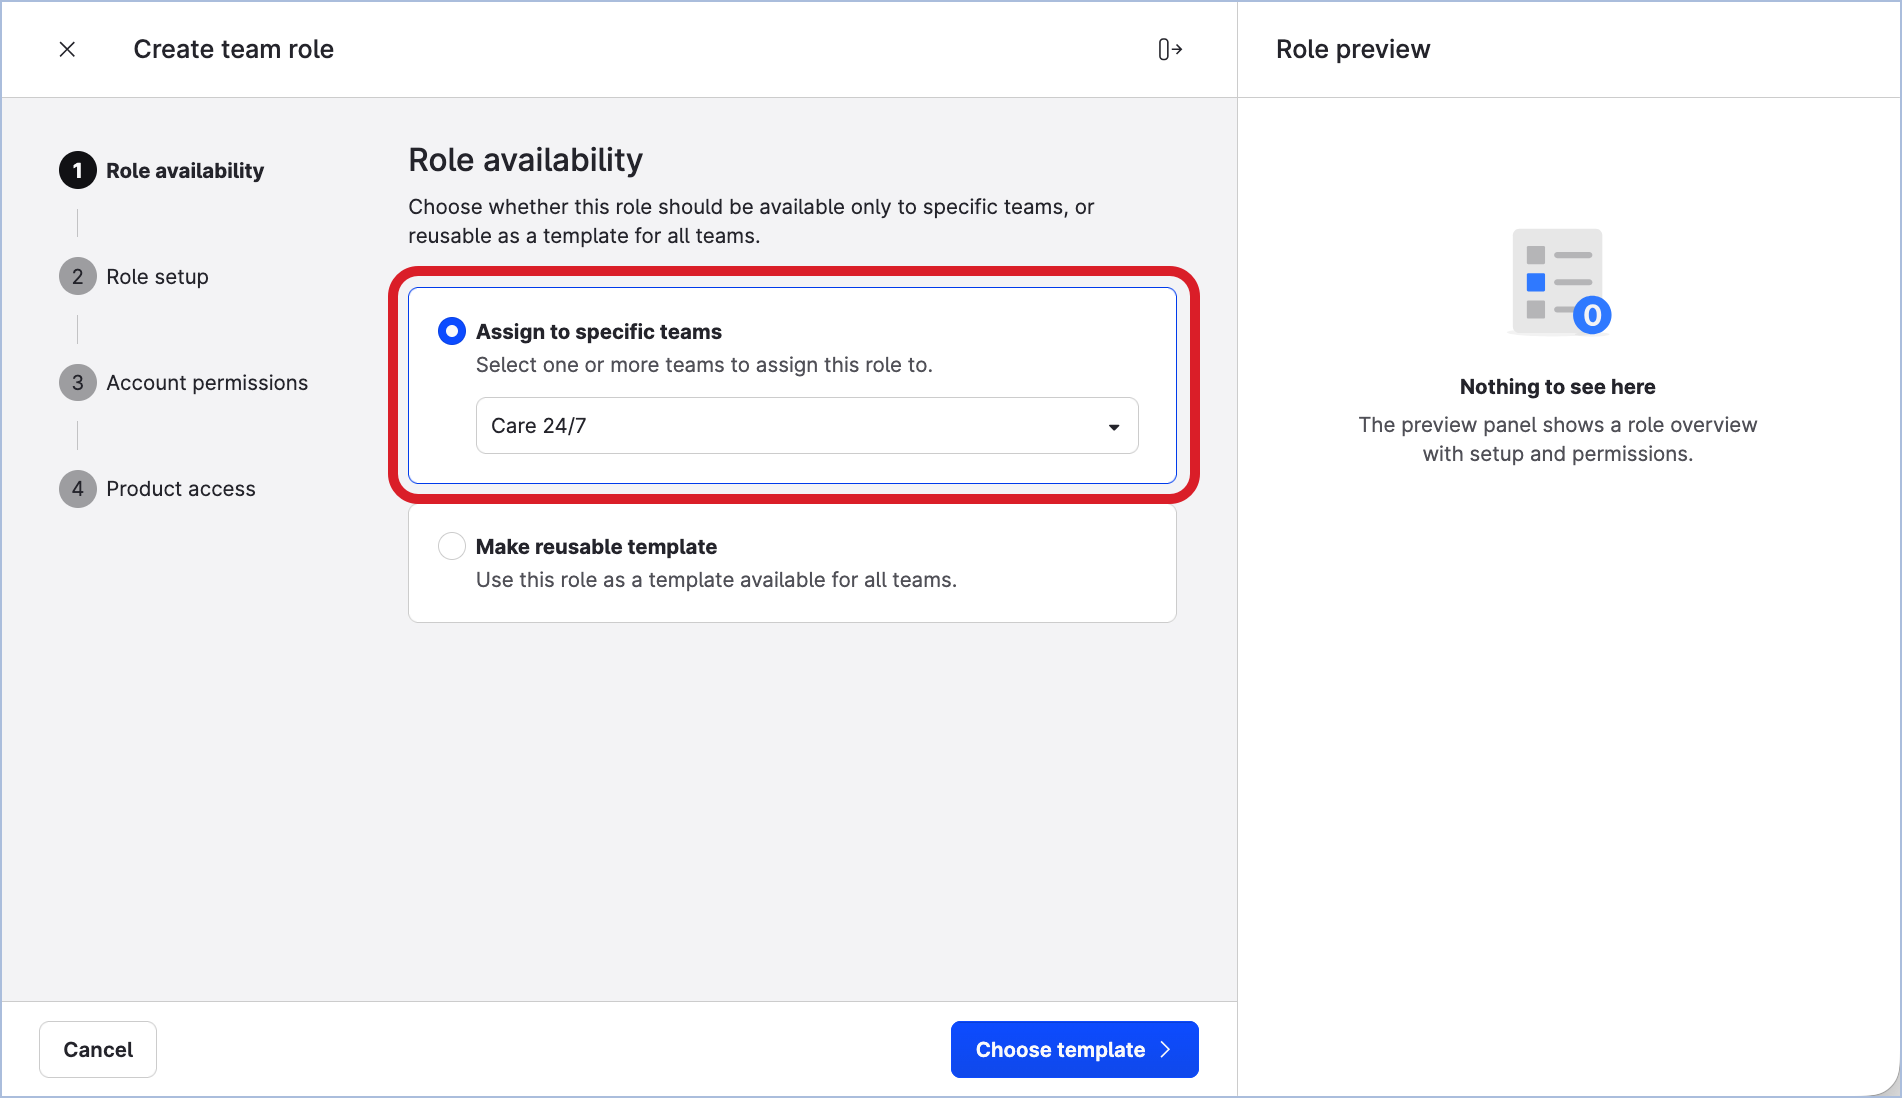This screenshot has height=1098, width=1902.
Task: Click the step 3 number circle
Action: pos(77,383)
